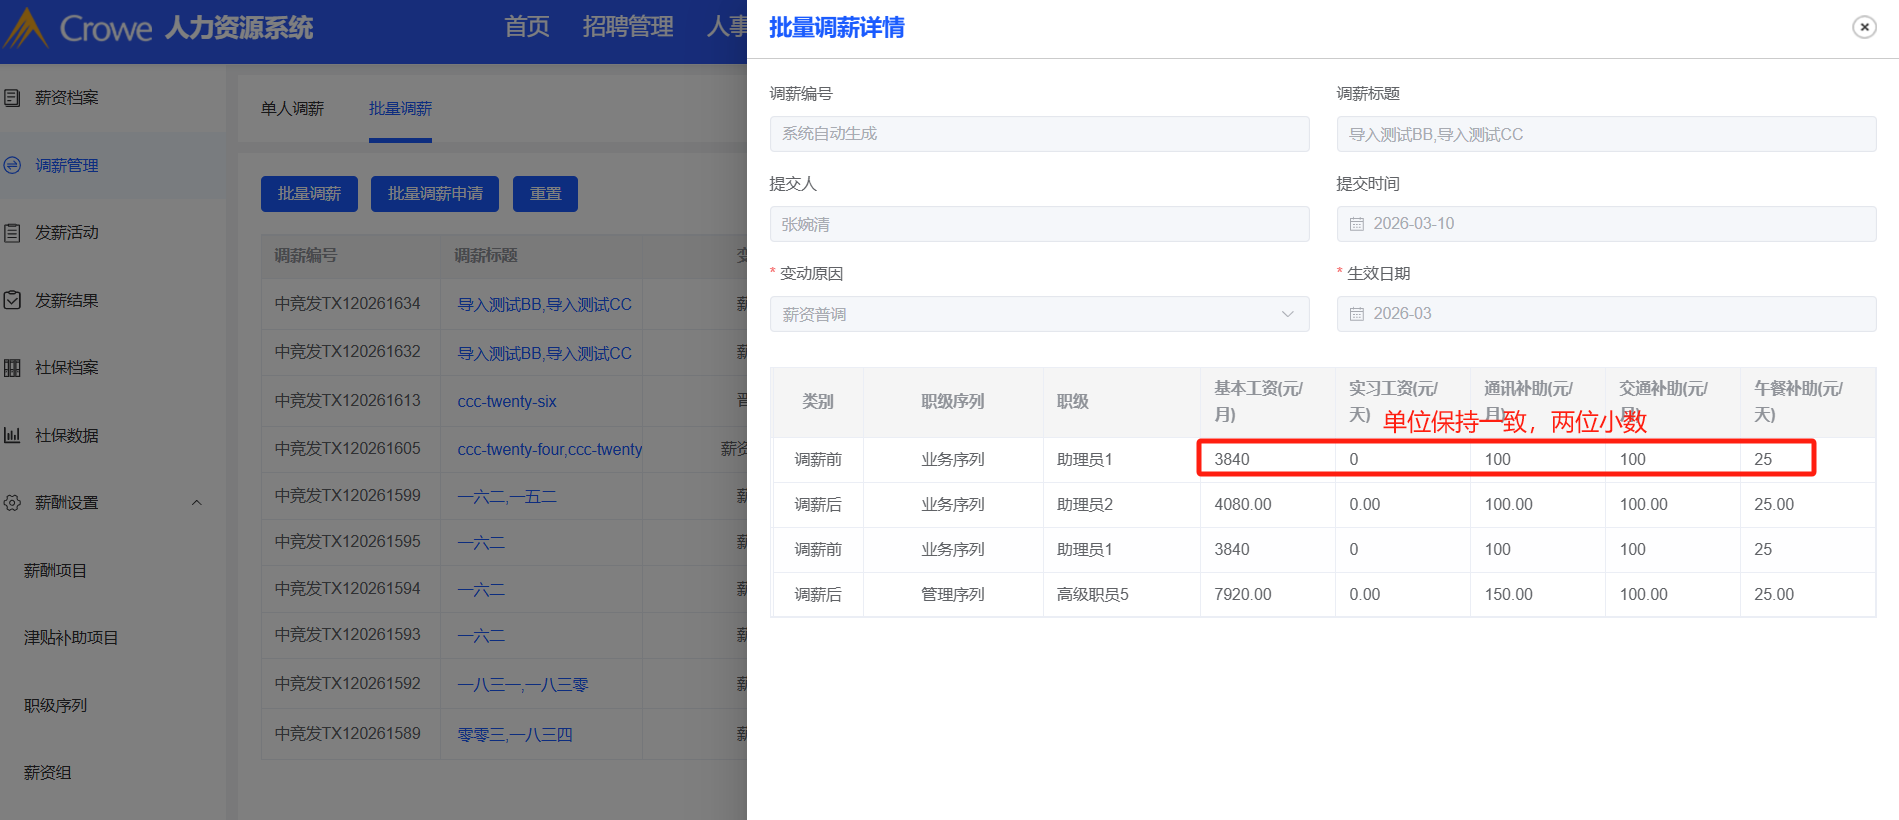The height and width of the screenshot is (820, 1899).
Task: Click the 薪酬设置 gear icon
Action: pyautogui.click(x=12, y=503)
